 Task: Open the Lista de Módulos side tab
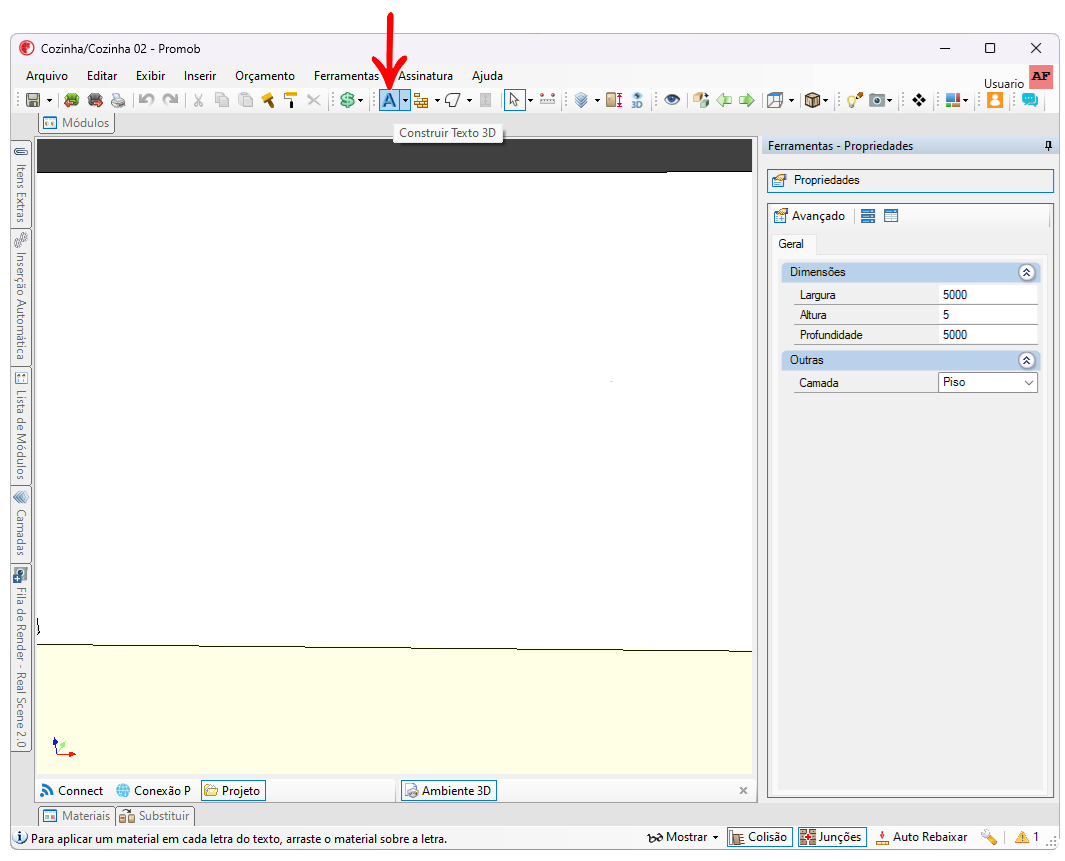pos(21,426)
